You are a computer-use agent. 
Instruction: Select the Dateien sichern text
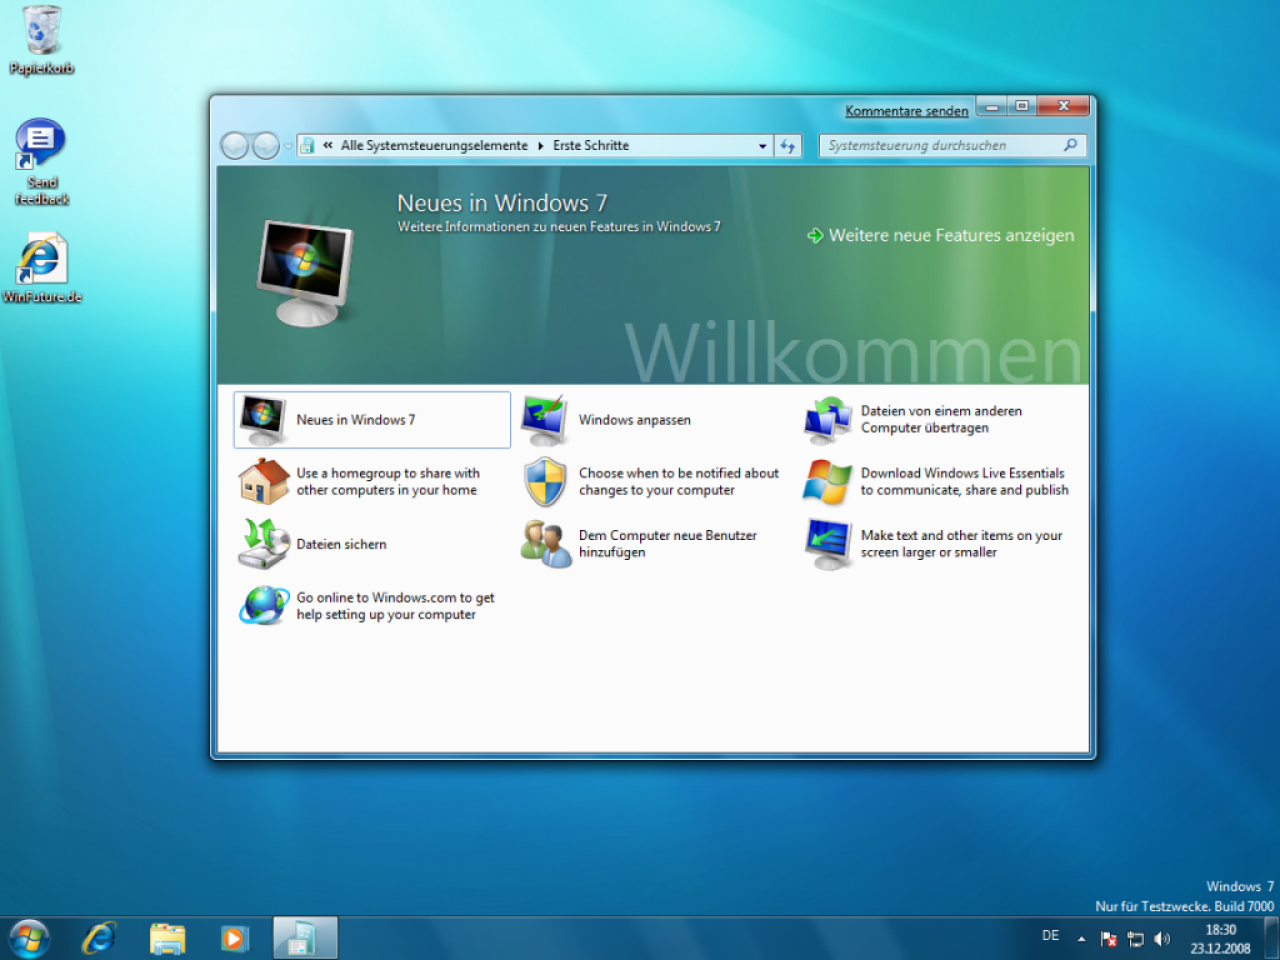point(341,544)
